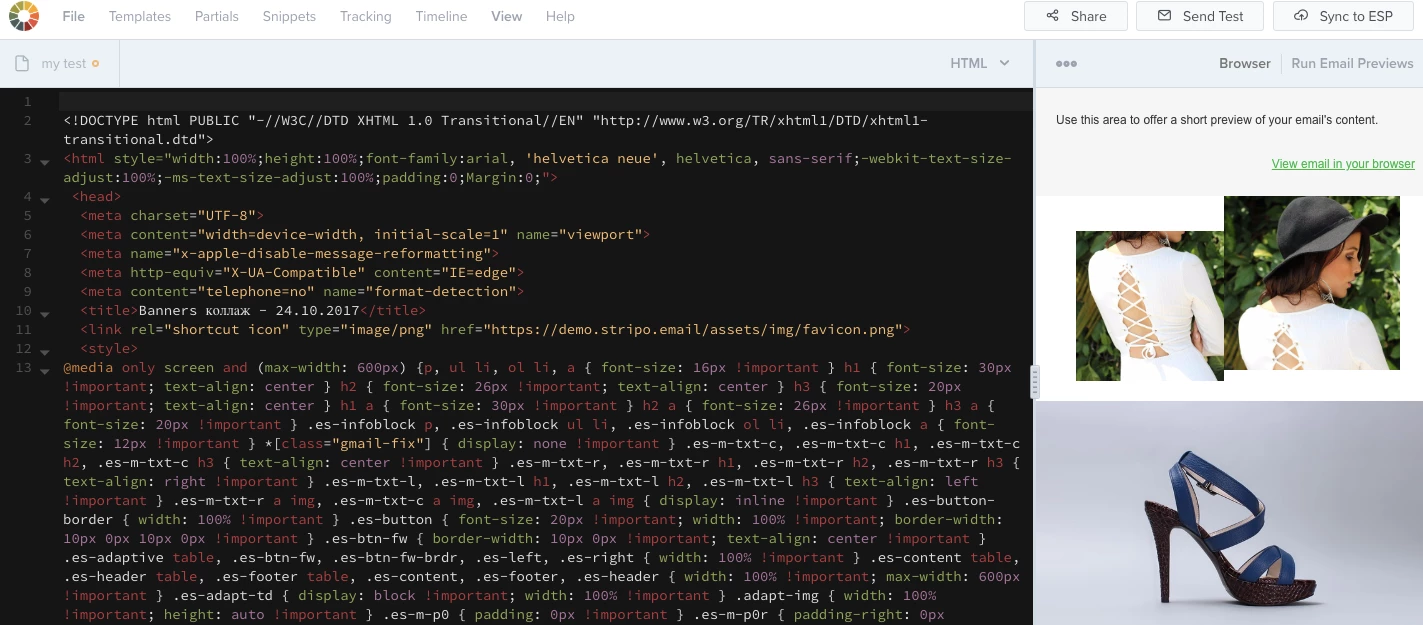
Task: Click the Stripo colorful logo icon
Action: 24,16
